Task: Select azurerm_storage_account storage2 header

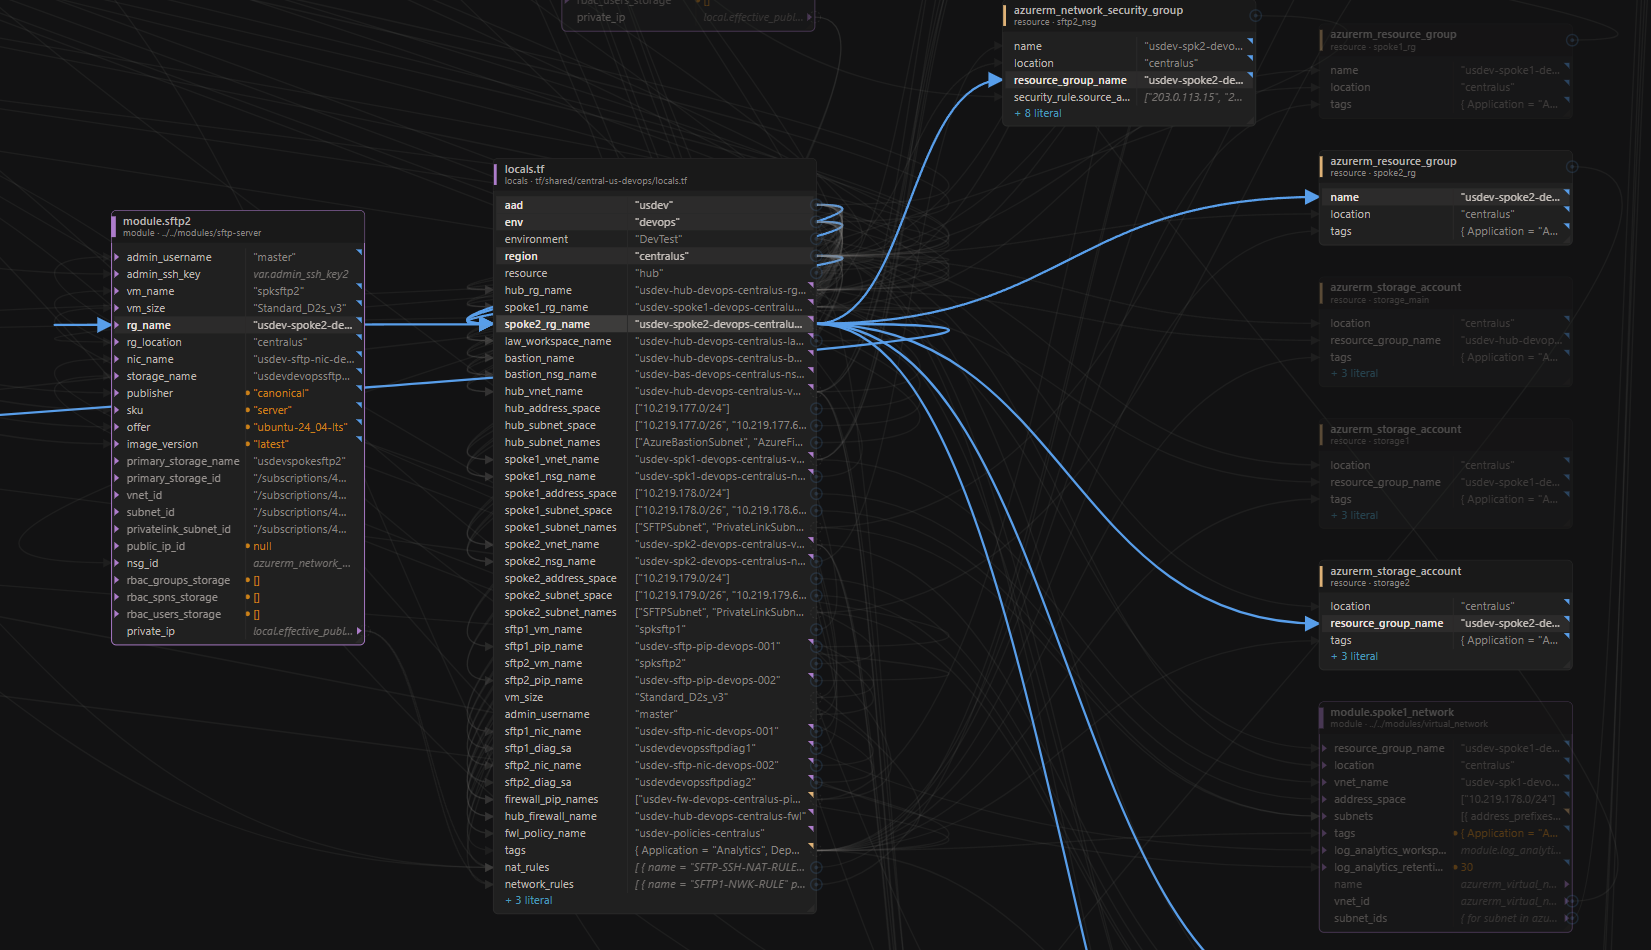Action: pos(1445,576)
